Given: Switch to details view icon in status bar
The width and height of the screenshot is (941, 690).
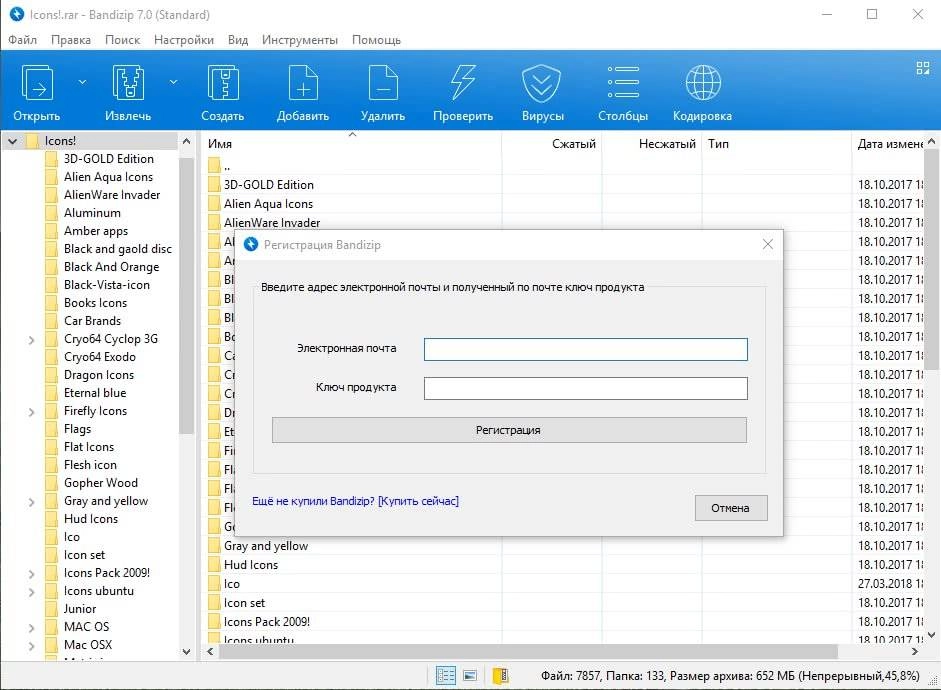Looking at the screenshot, I should point(445,676).
